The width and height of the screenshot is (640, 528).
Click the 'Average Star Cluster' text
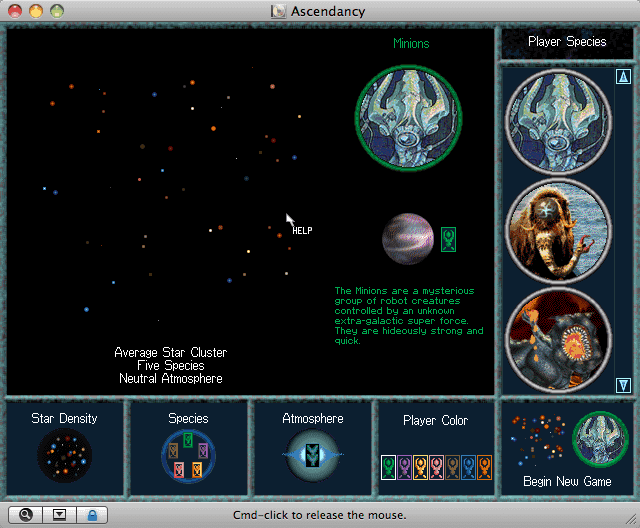[x=171, y=352]
